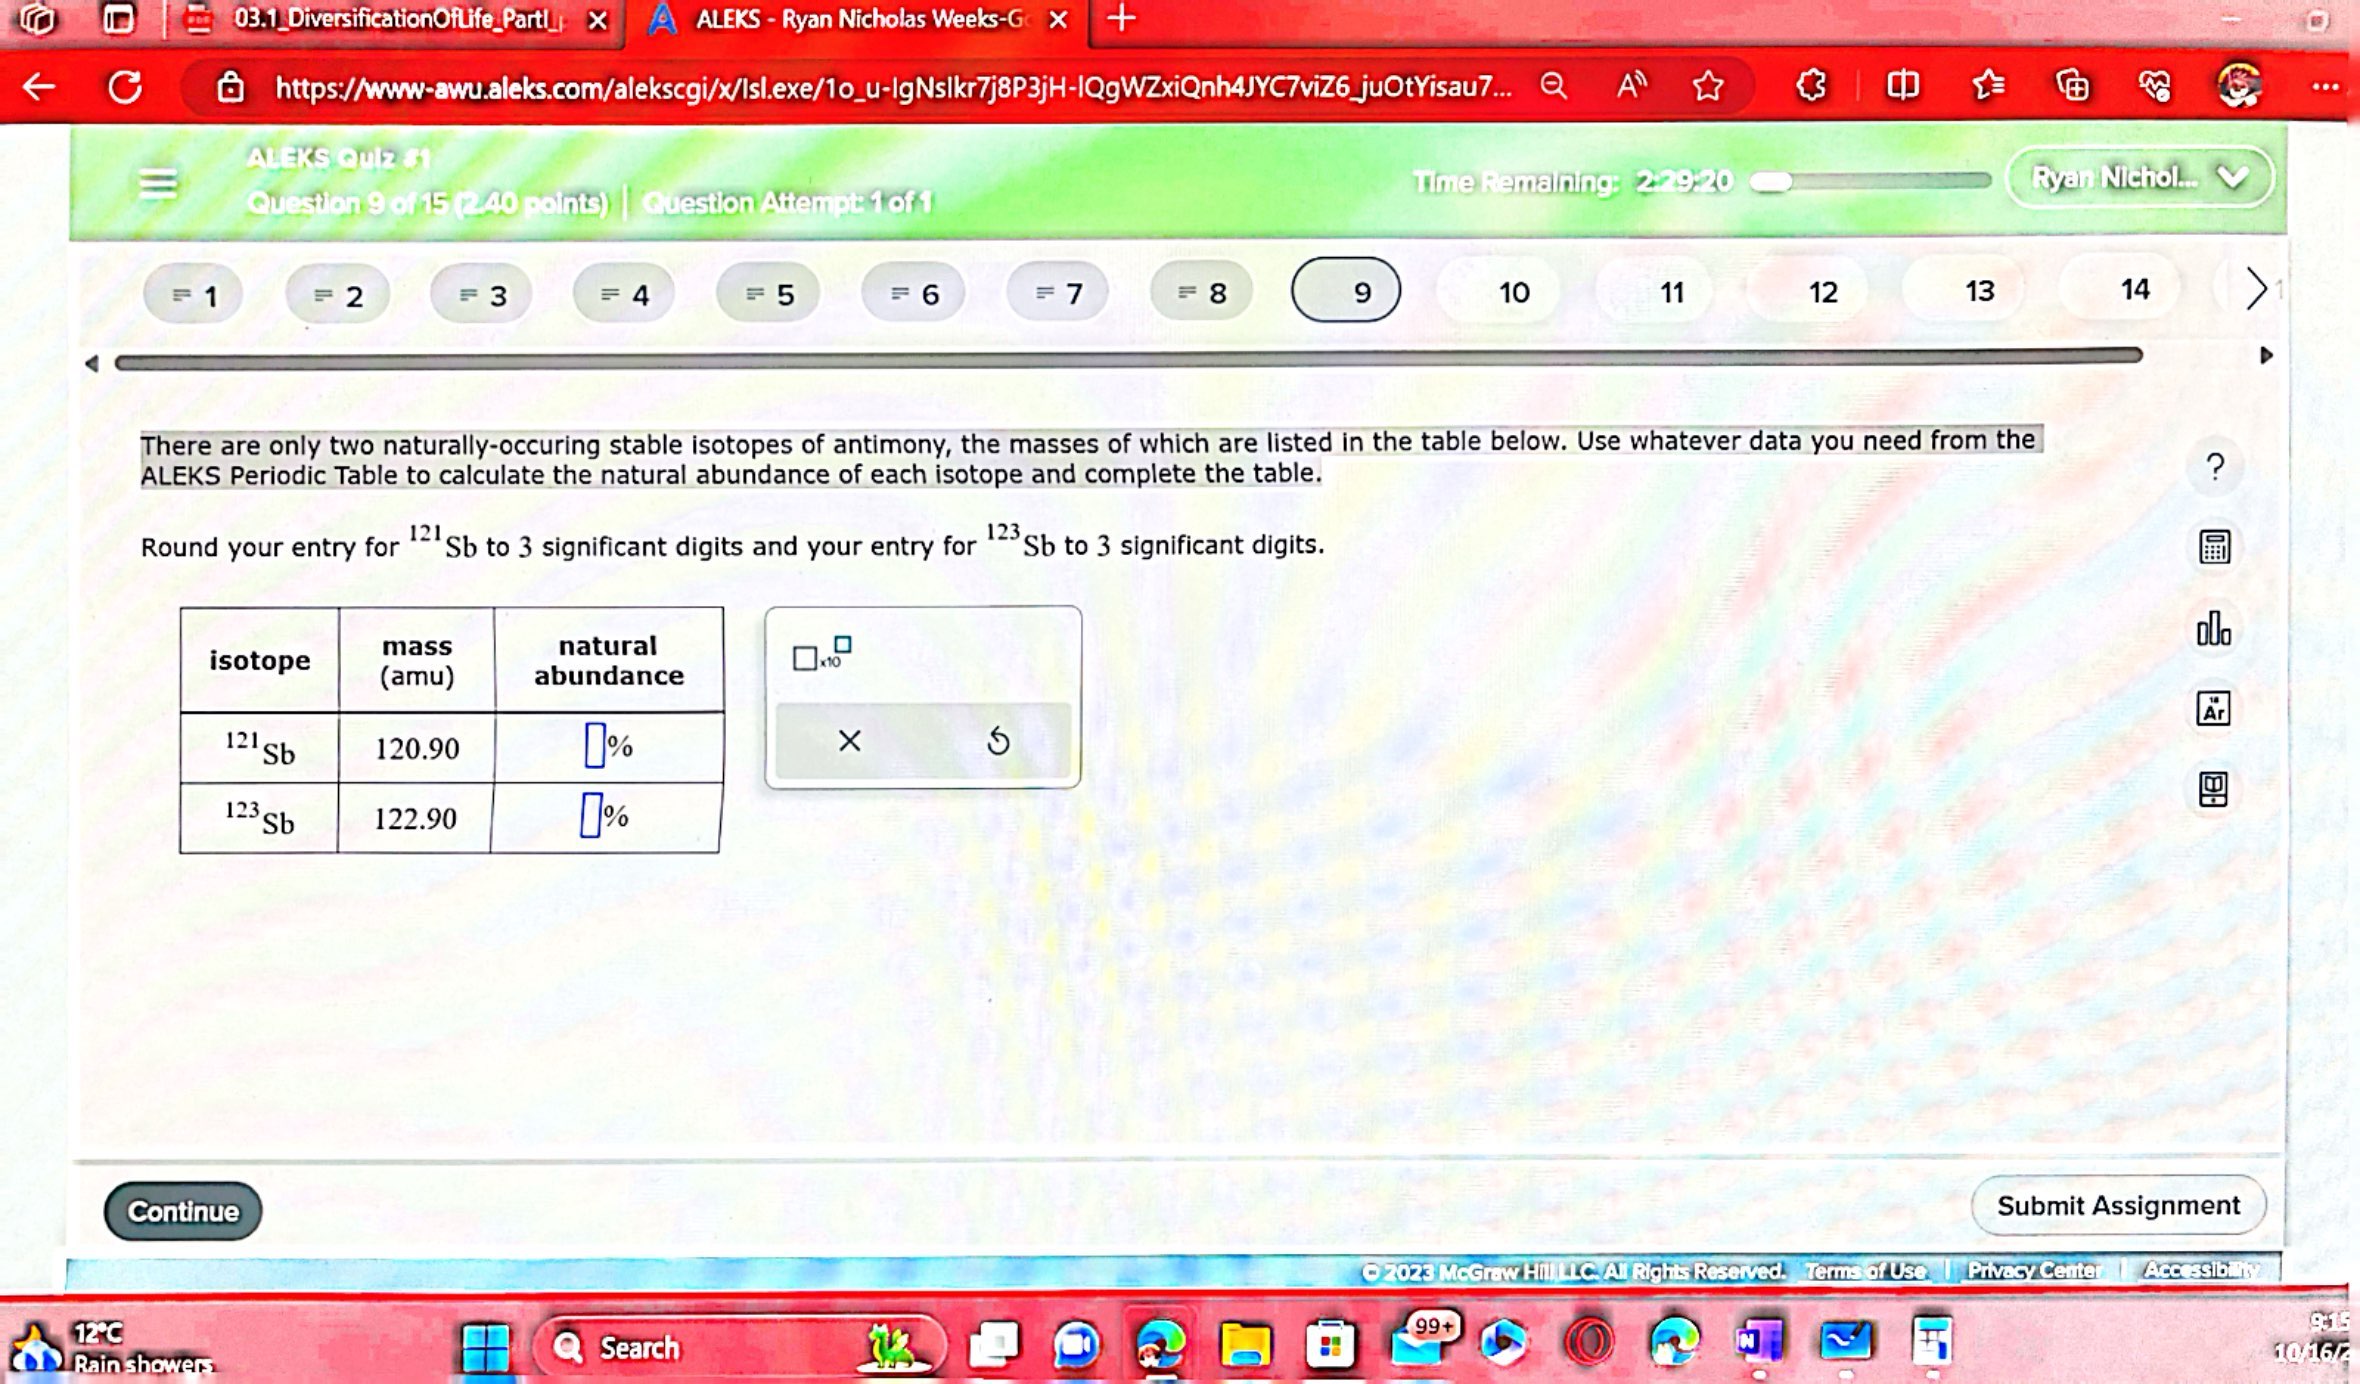The height and width of the screenshot is (1384, 2360).
Task: Click the undo reset arrow button
Action: [x=997, y=741]
